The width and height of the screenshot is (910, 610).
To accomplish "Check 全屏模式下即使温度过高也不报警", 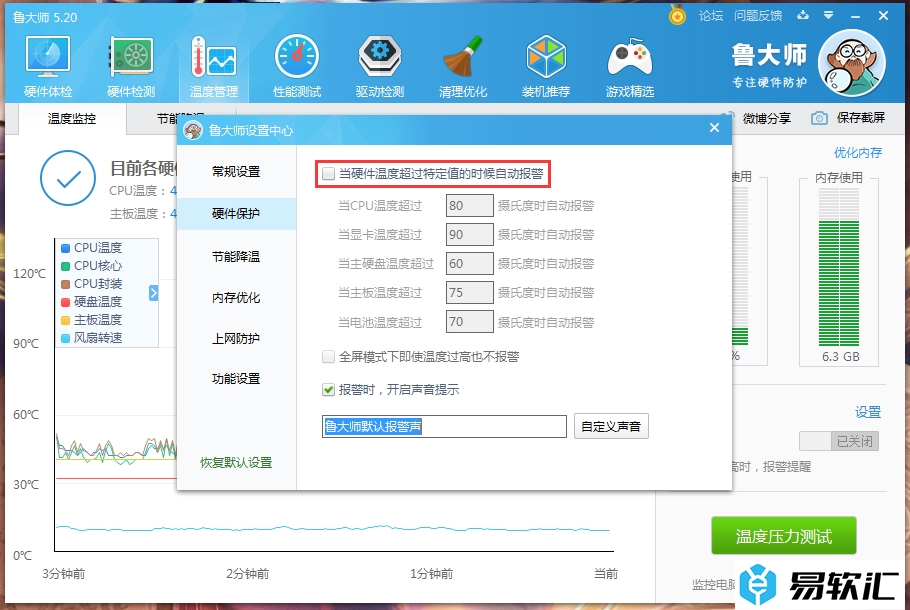I will click(x=328, y=356).
